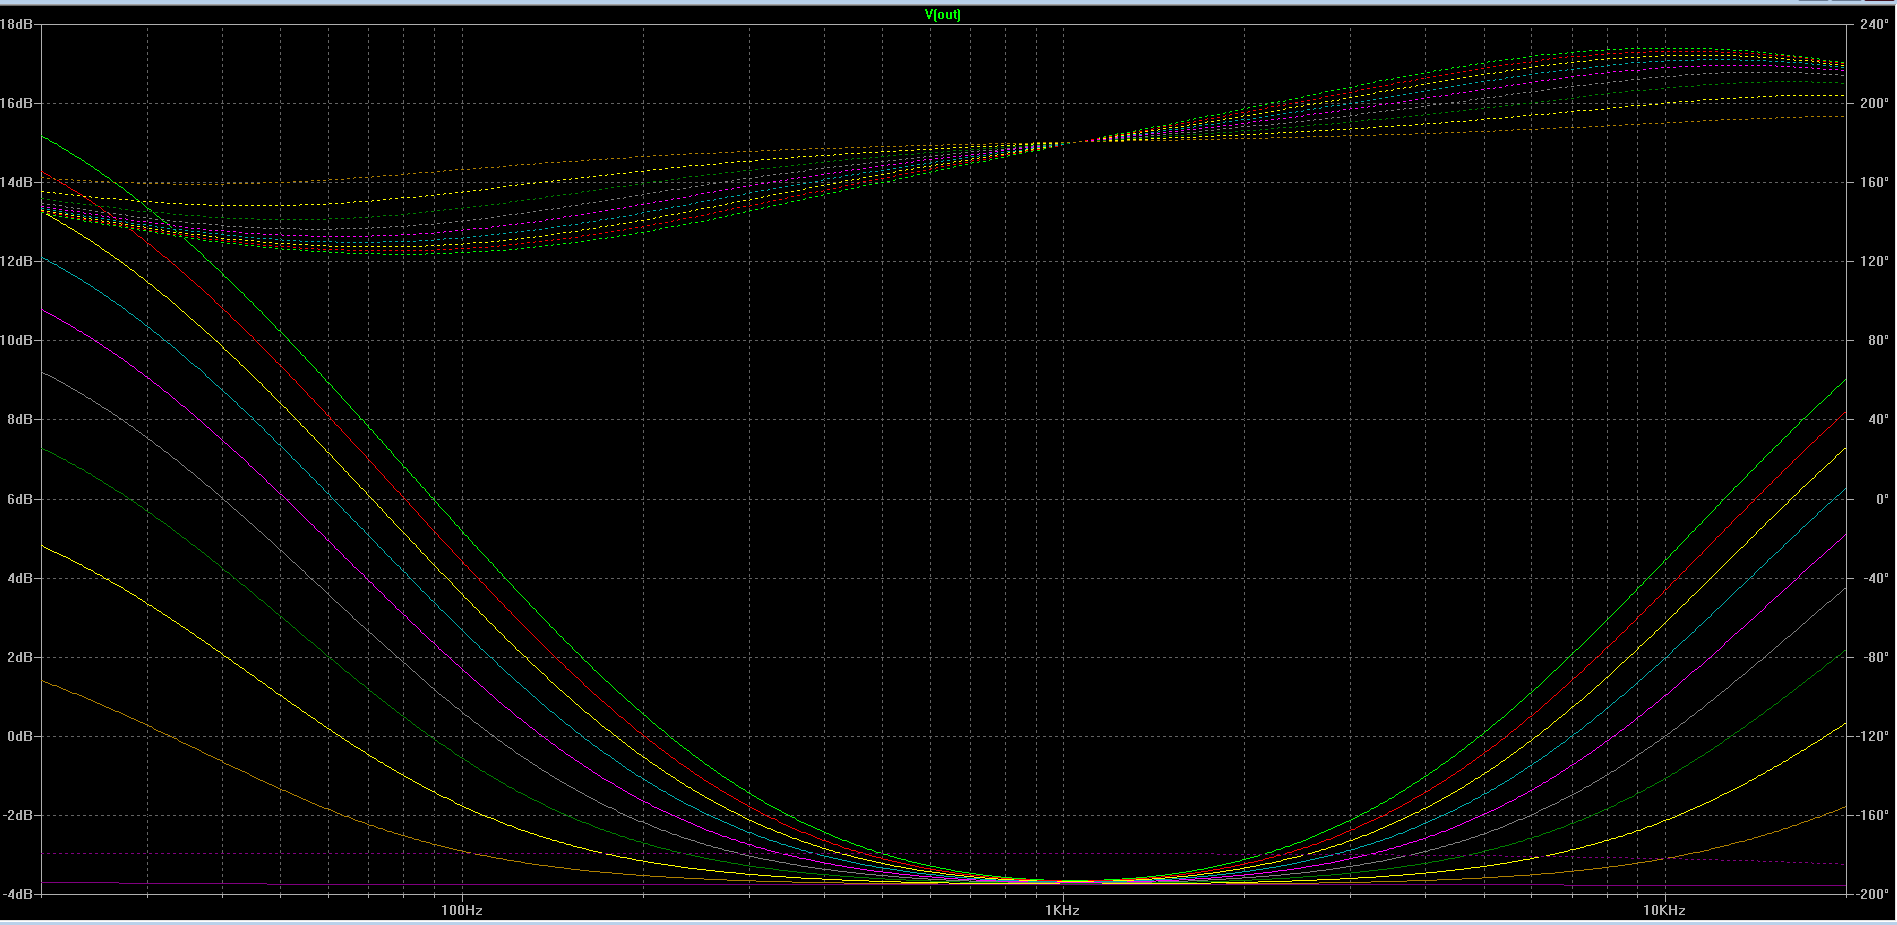Viewport: 1897px width, 925px height.
Task: Select the 18dB magnitude axis label
Action: coord(18,24)
